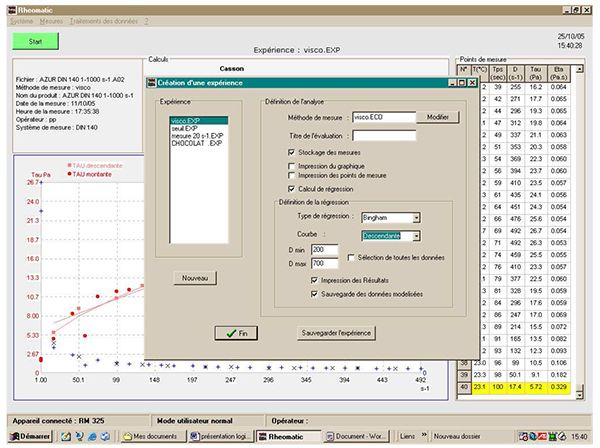
Task: Click the Appareil connecté status panel
Action: 78,421
